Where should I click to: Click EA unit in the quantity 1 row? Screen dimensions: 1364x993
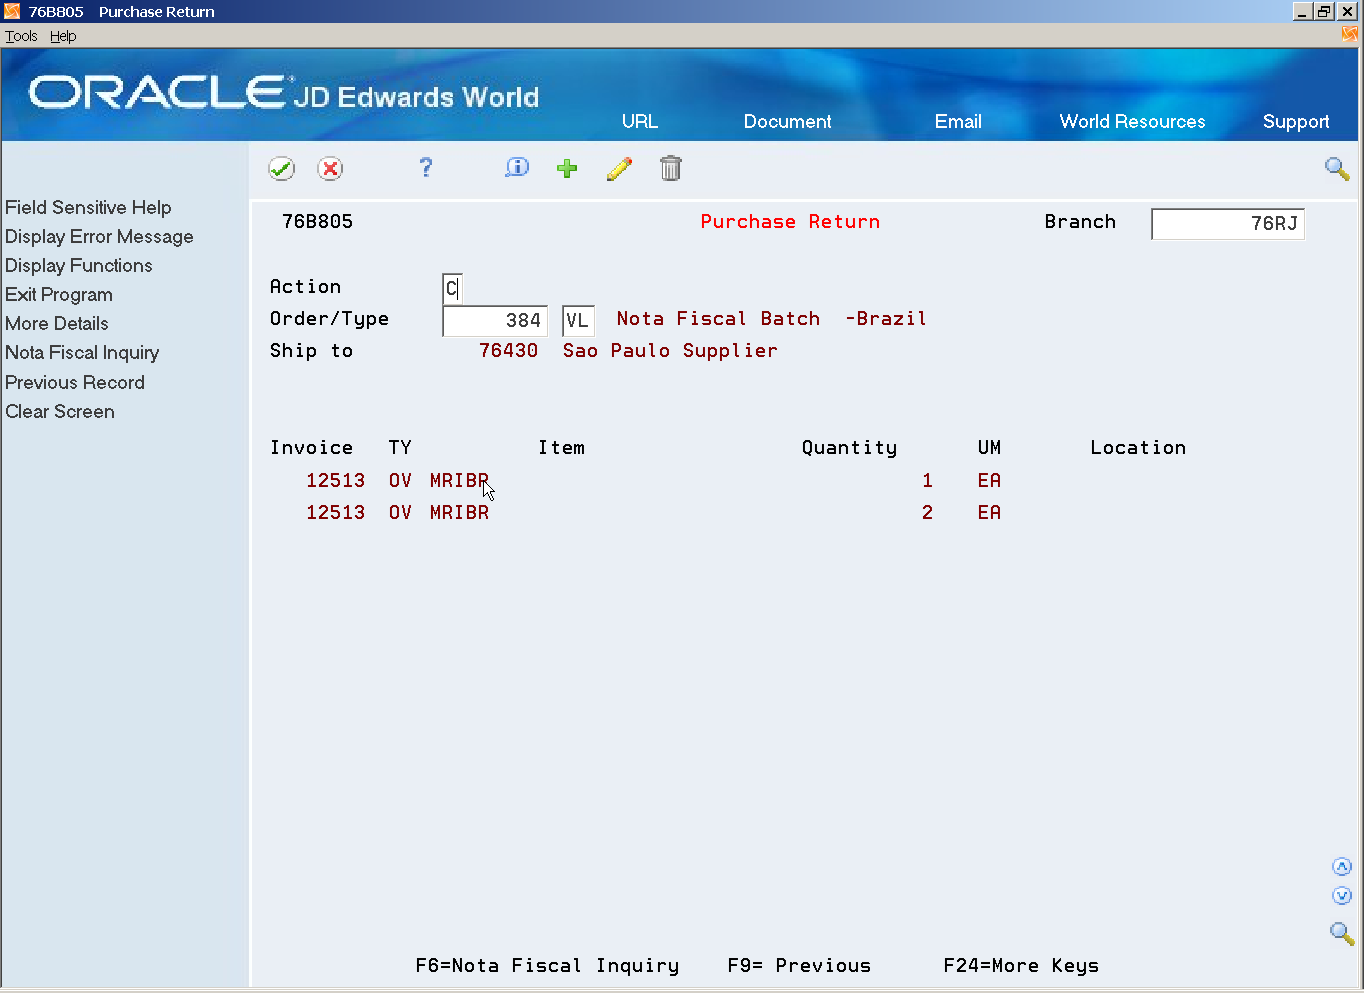[989, 481]
